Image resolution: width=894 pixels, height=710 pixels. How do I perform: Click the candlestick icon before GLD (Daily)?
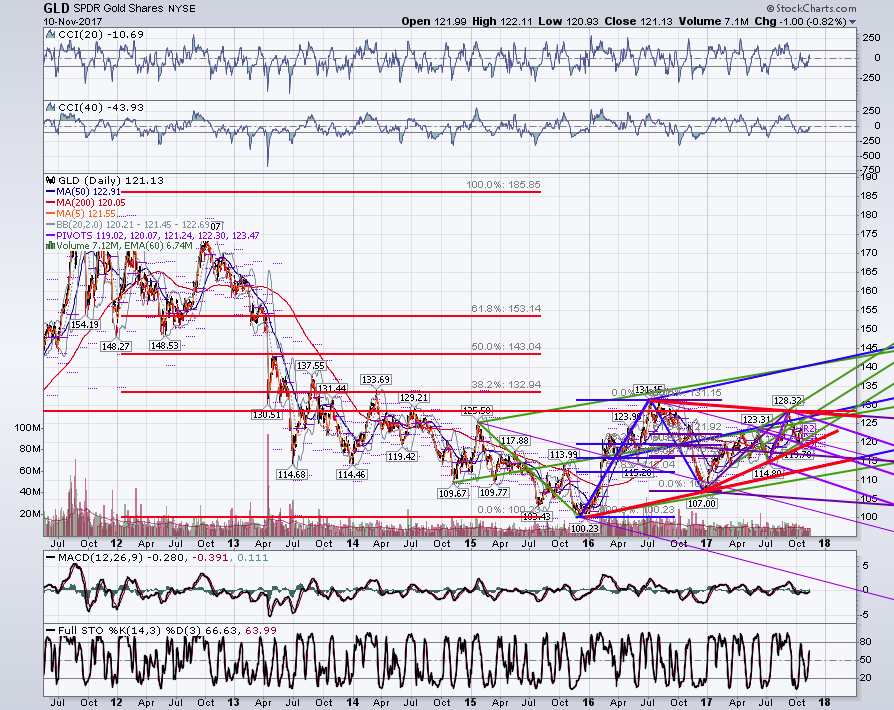pos(51,181)
